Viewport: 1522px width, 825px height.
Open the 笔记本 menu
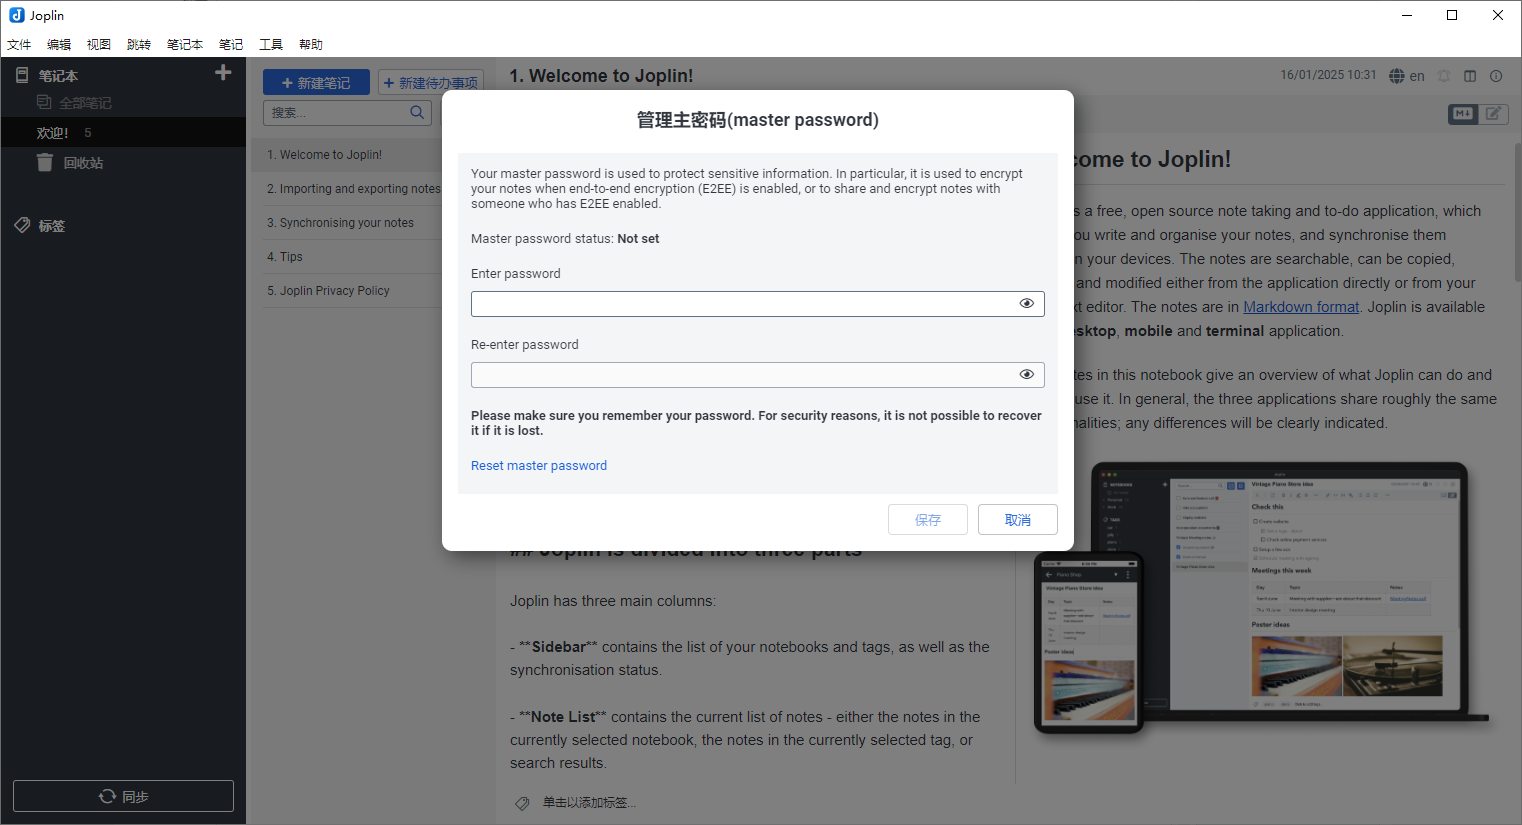pyautogui.click(x=185, y=45)
